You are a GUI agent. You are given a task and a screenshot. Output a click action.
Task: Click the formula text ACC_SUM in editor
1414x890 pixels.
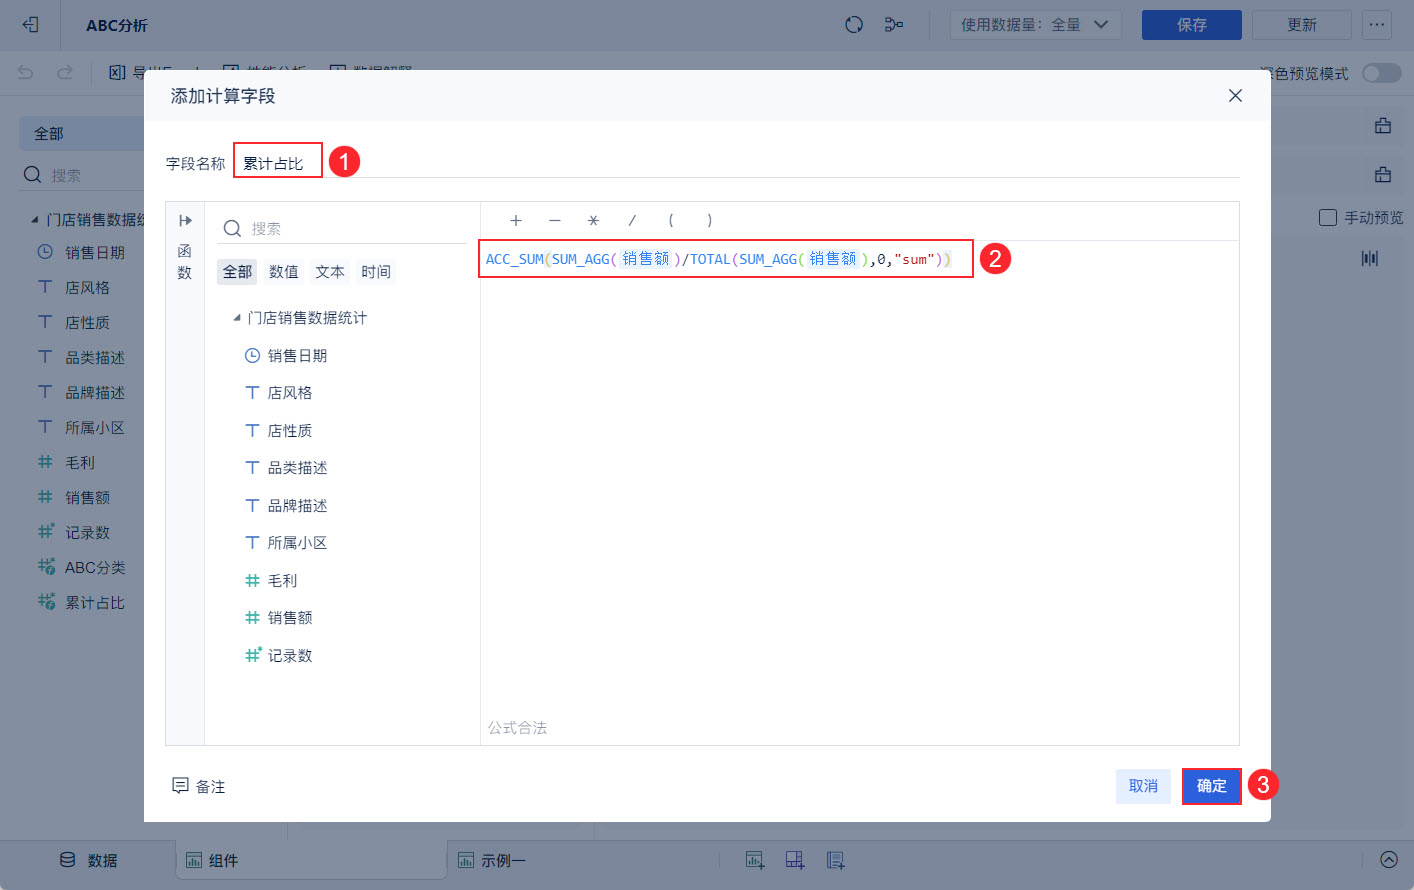515,259
